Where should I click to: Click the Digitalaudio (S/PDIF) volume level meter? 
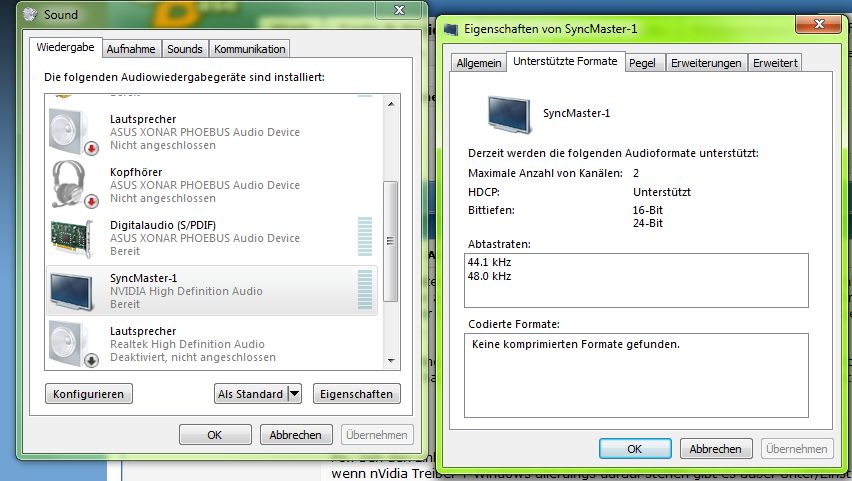pos(365,236)
